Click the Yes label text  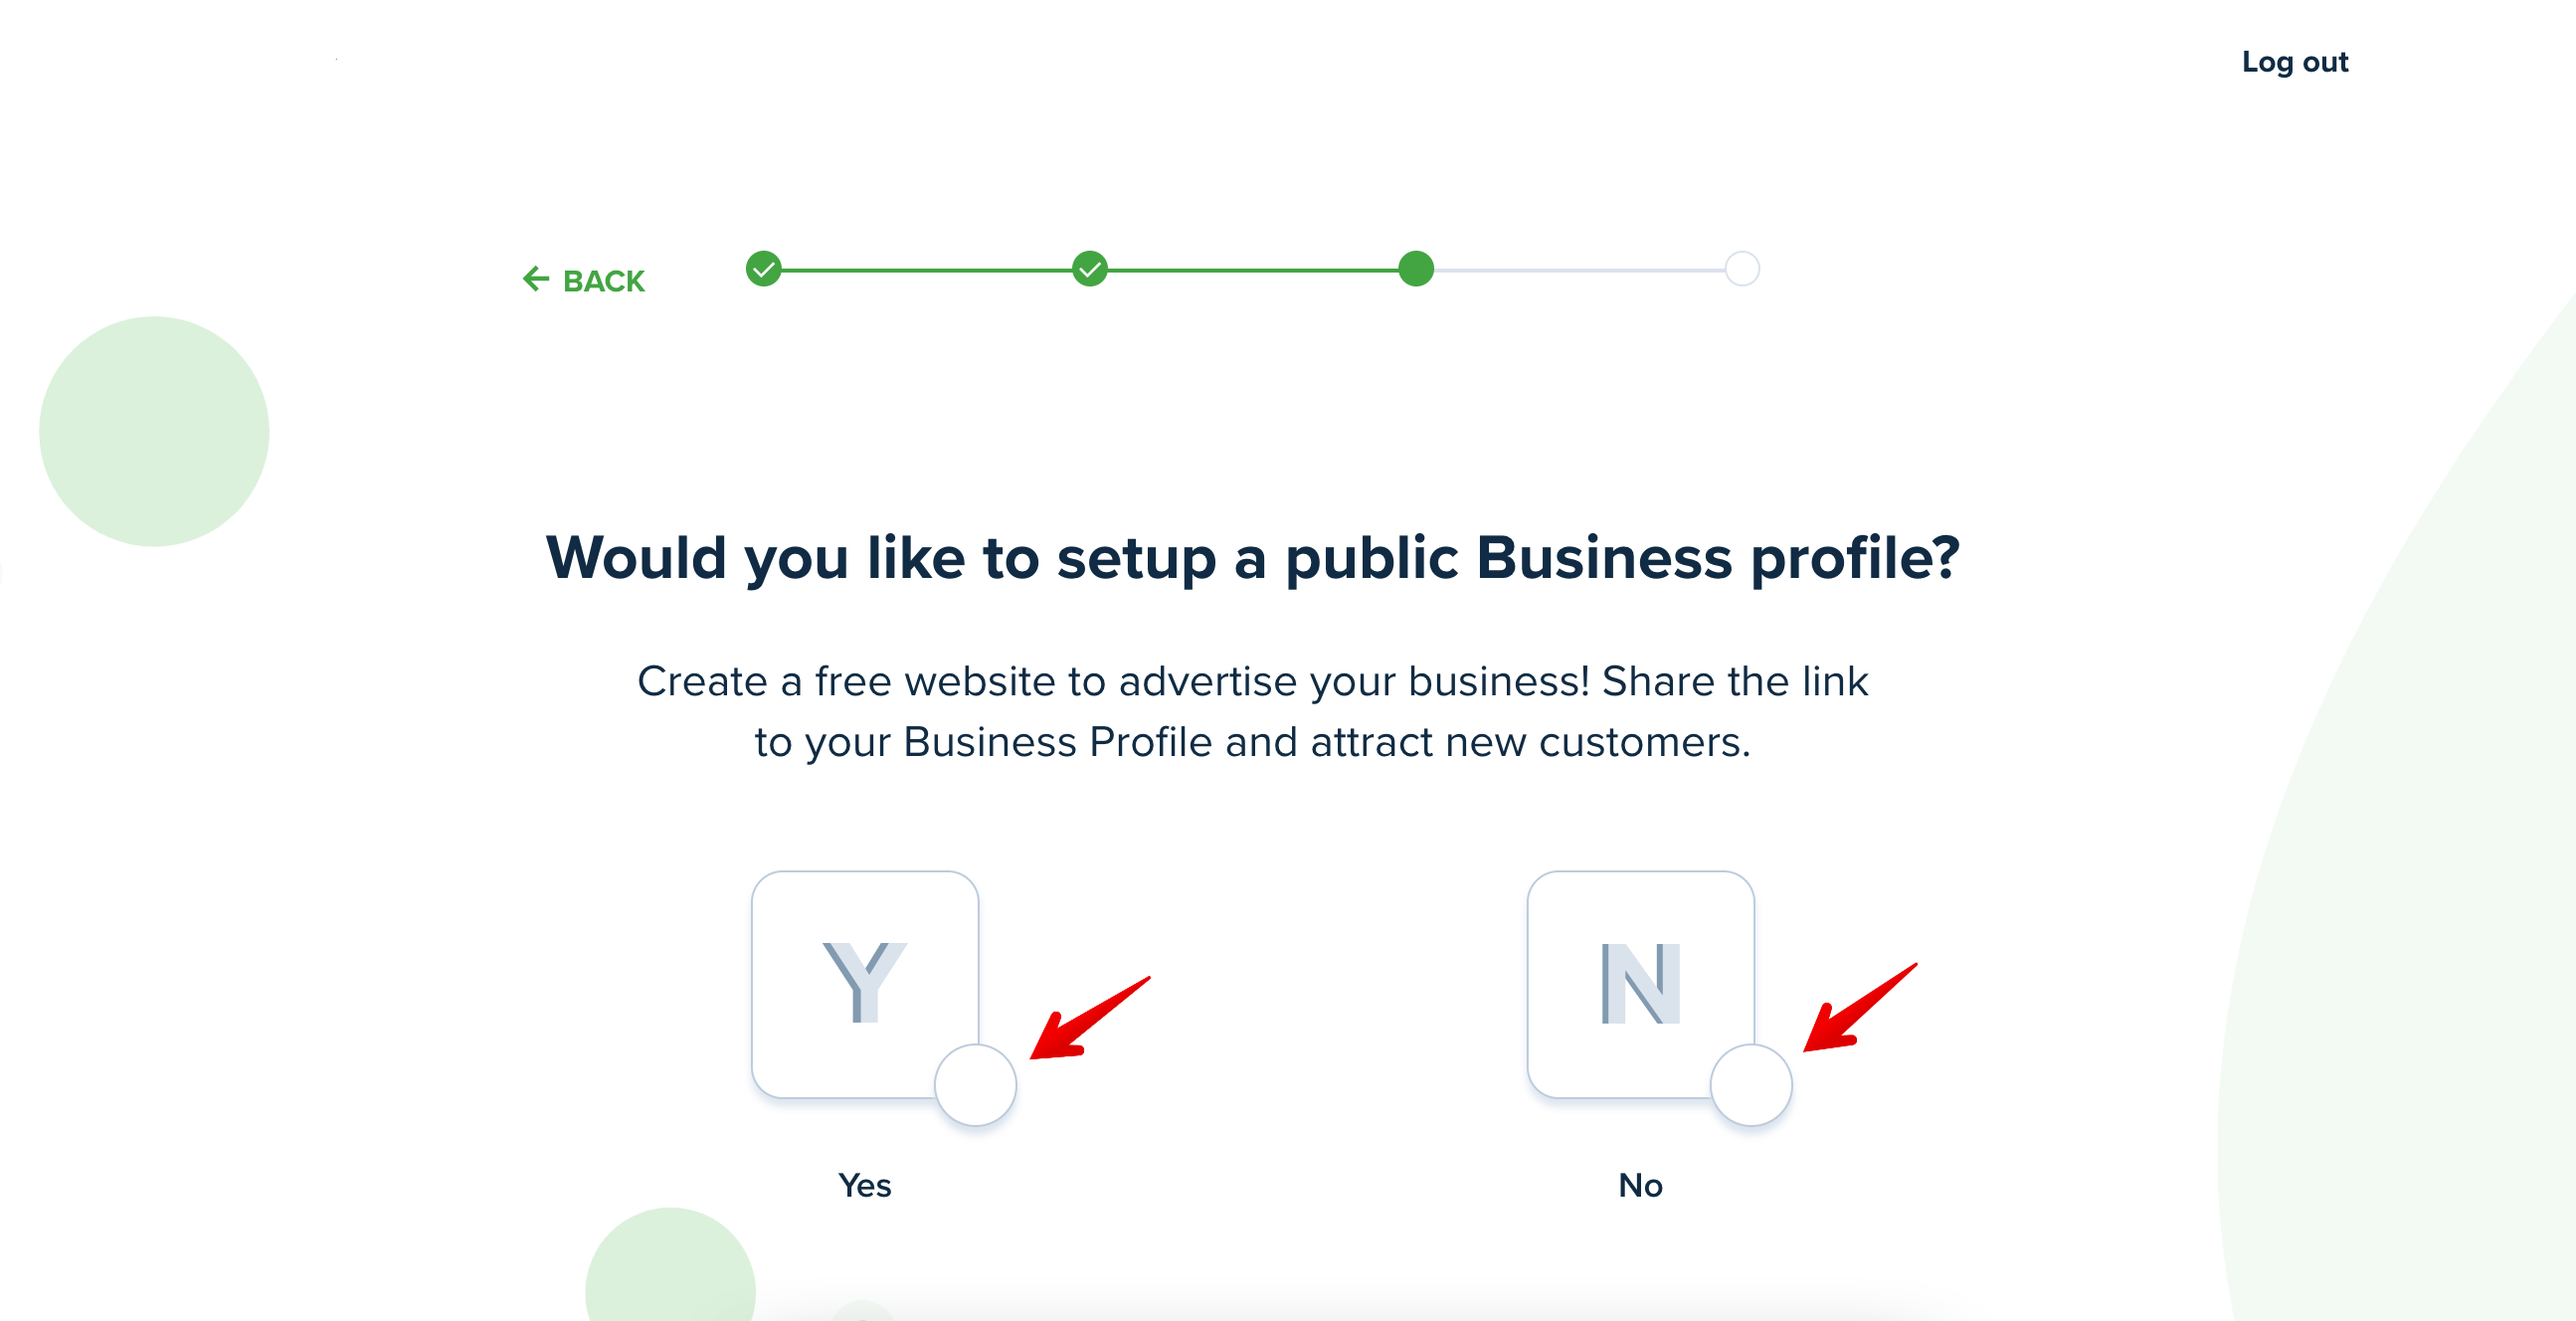pos(865,1185)
